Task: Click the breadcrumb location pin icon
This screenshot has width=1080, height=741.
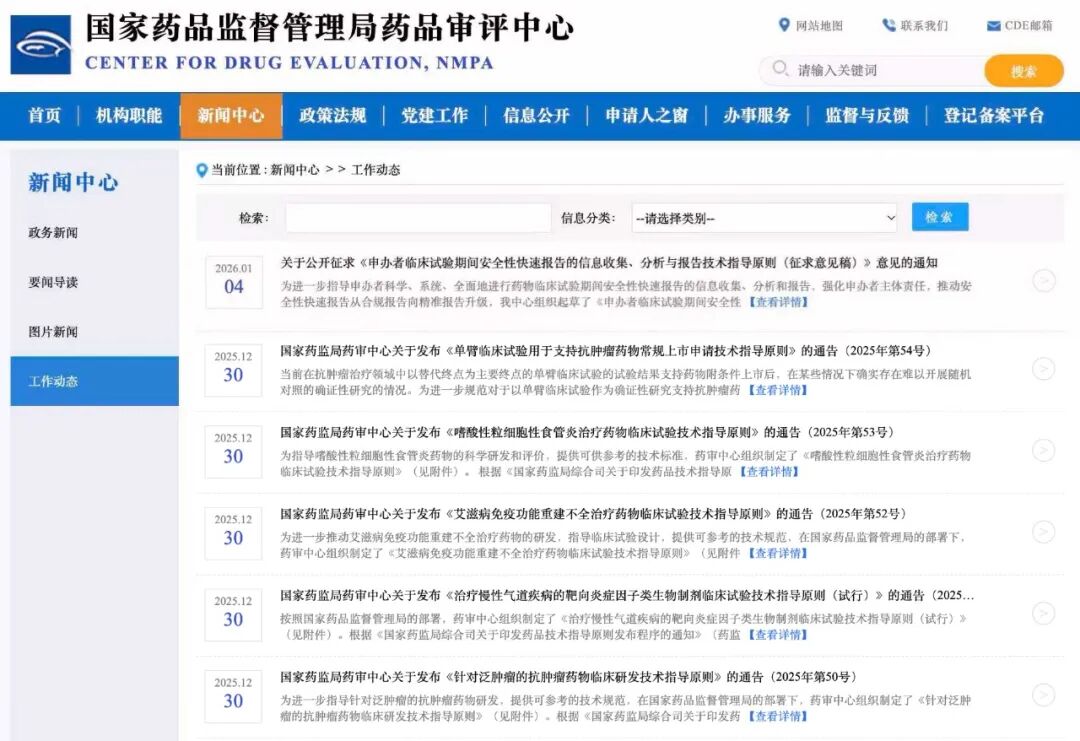Action: coord(202,170)
